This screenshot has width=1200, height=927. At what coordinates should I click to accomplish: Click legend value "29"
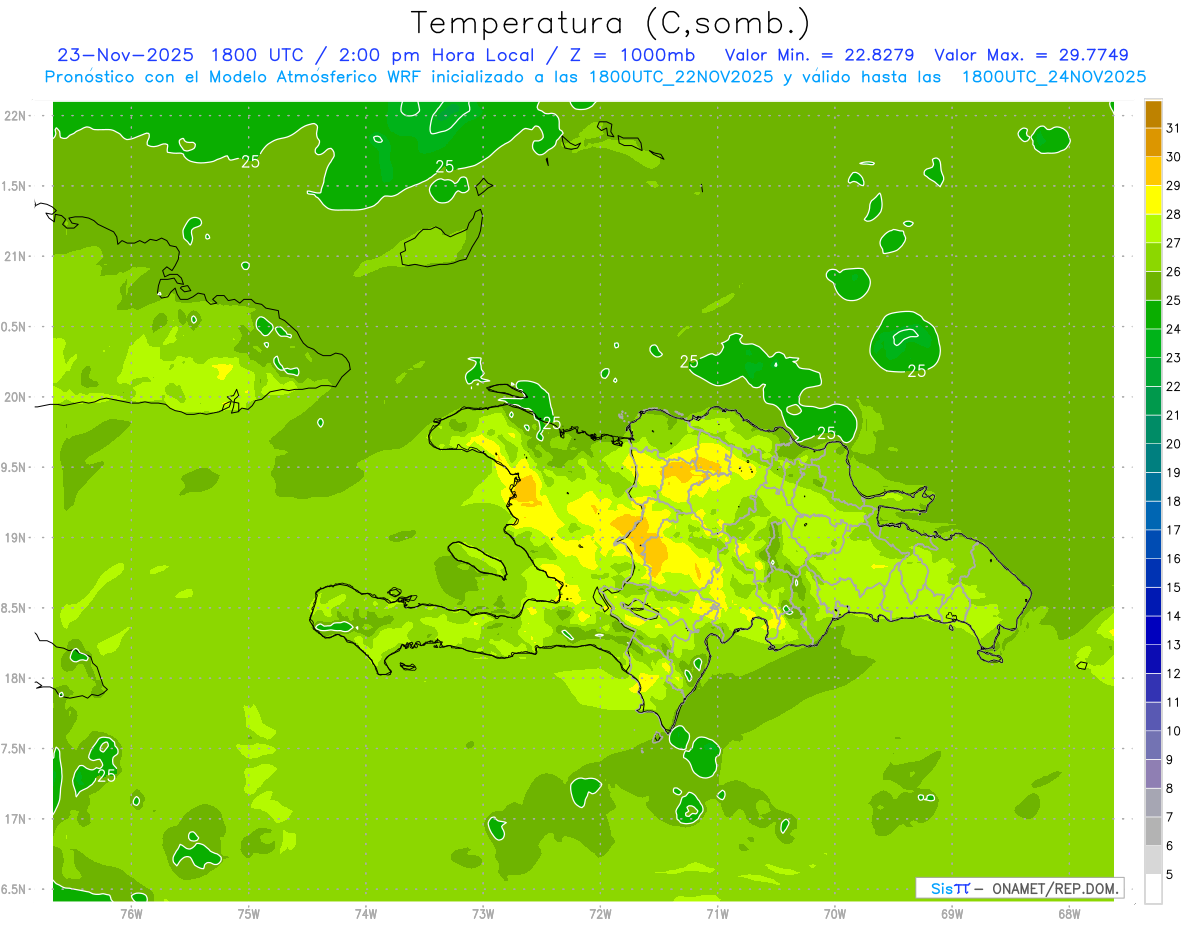pyautogui.click(x=1174, y=185)
